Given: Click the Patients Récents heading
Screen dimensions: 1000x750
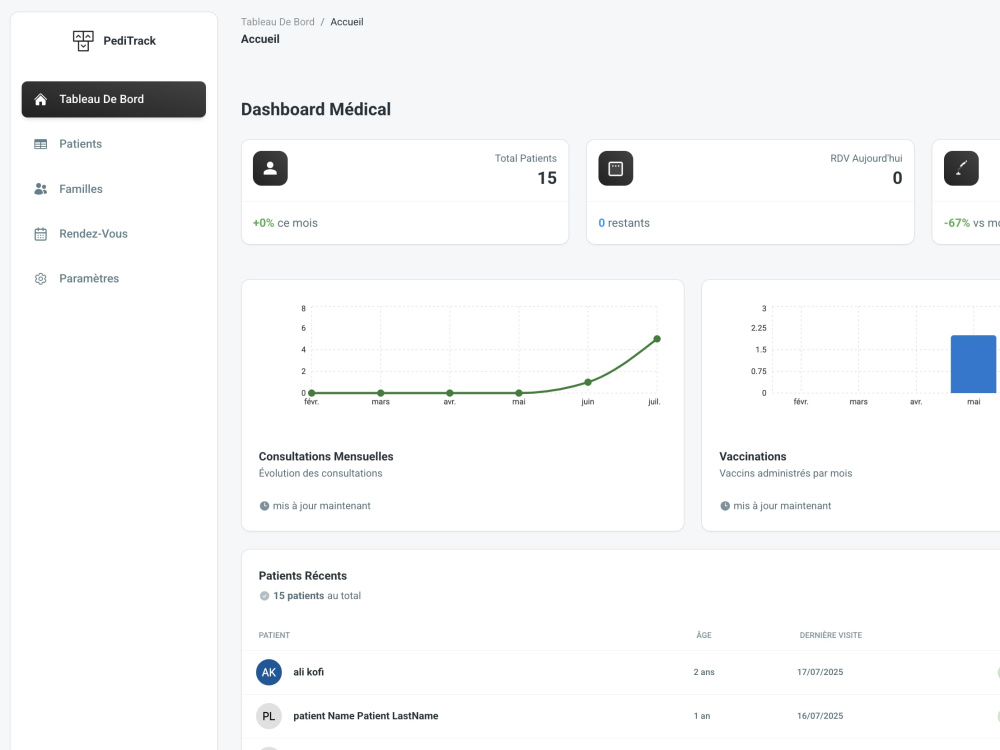Looking at the screenshot, I should pos(303,576).
